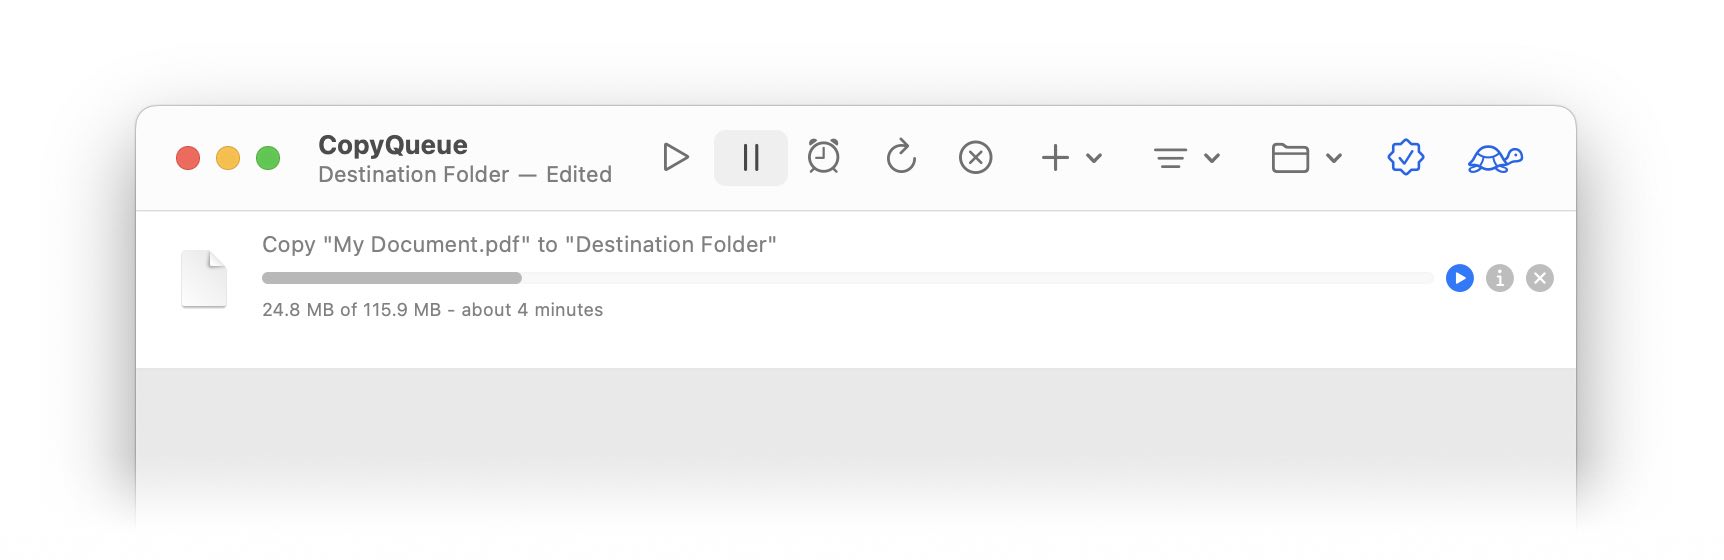Click the folder icon in toolbar
This screenshot has height=560, width=1724.
[x=1290, y=158]
